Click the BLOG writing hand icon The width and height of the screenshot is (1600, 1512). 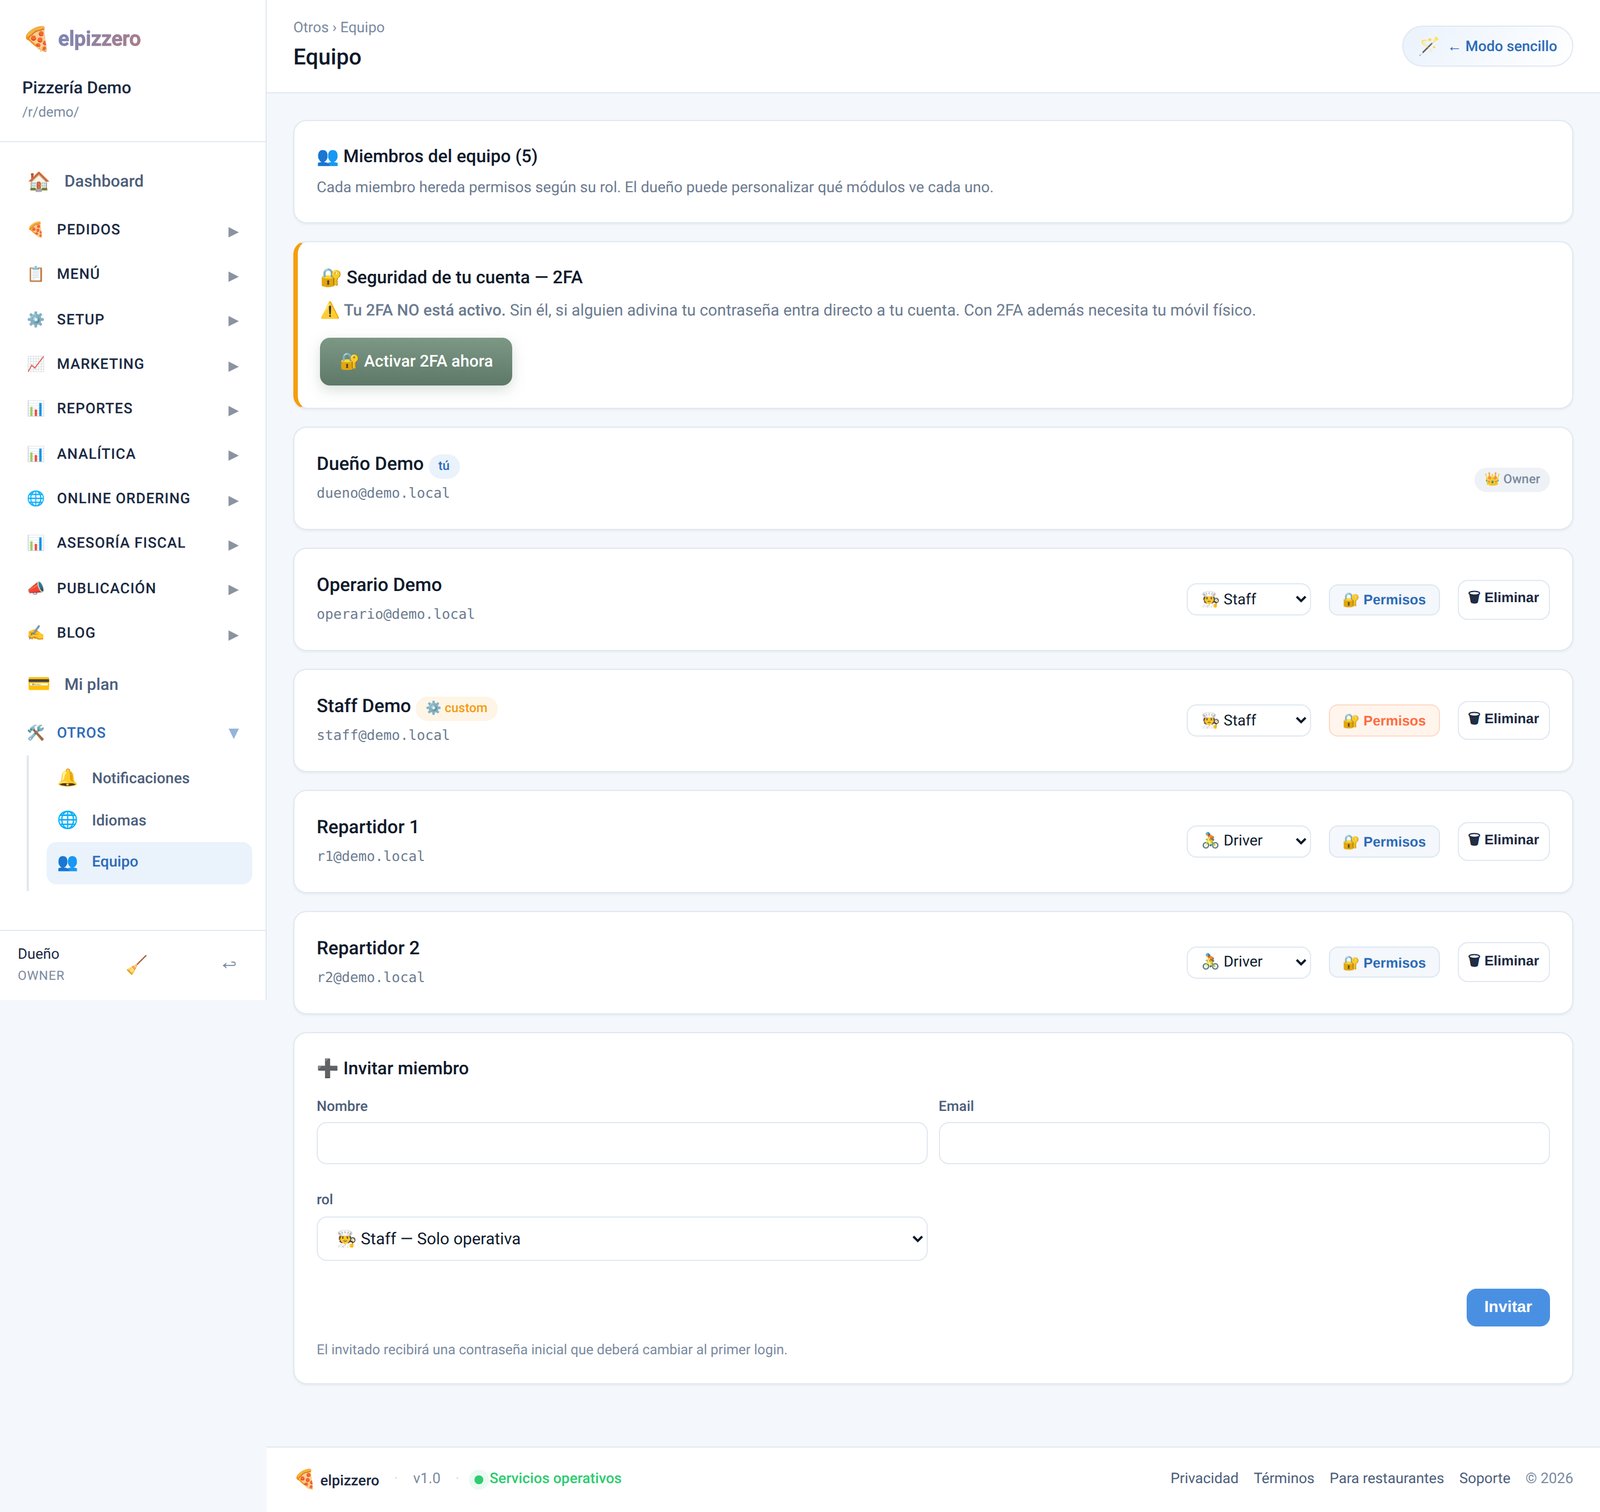click(36, 633)
